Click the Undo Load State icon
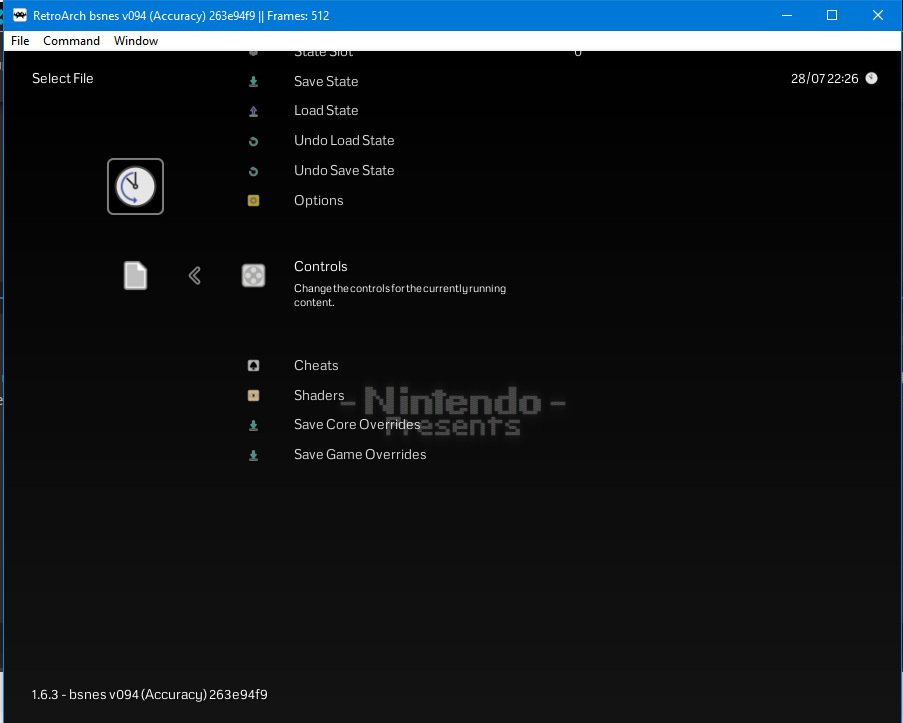Image resolution: width=903 pixels, height=723 pixels. 253,141
